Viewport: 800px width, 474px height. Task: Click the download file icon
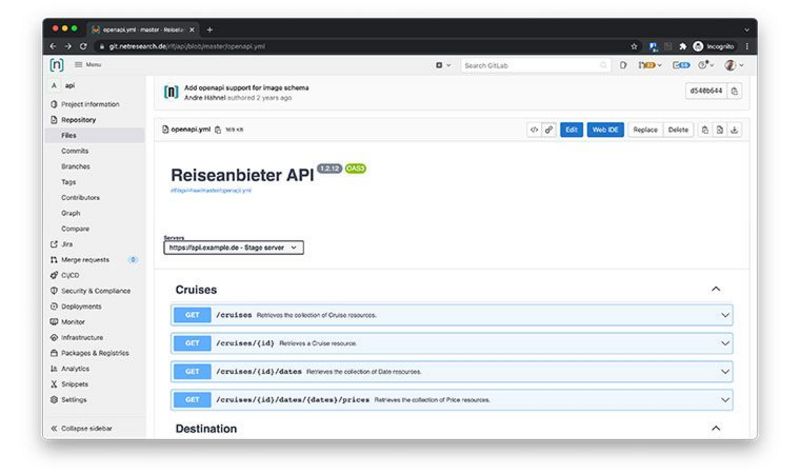tap(734, 129)
